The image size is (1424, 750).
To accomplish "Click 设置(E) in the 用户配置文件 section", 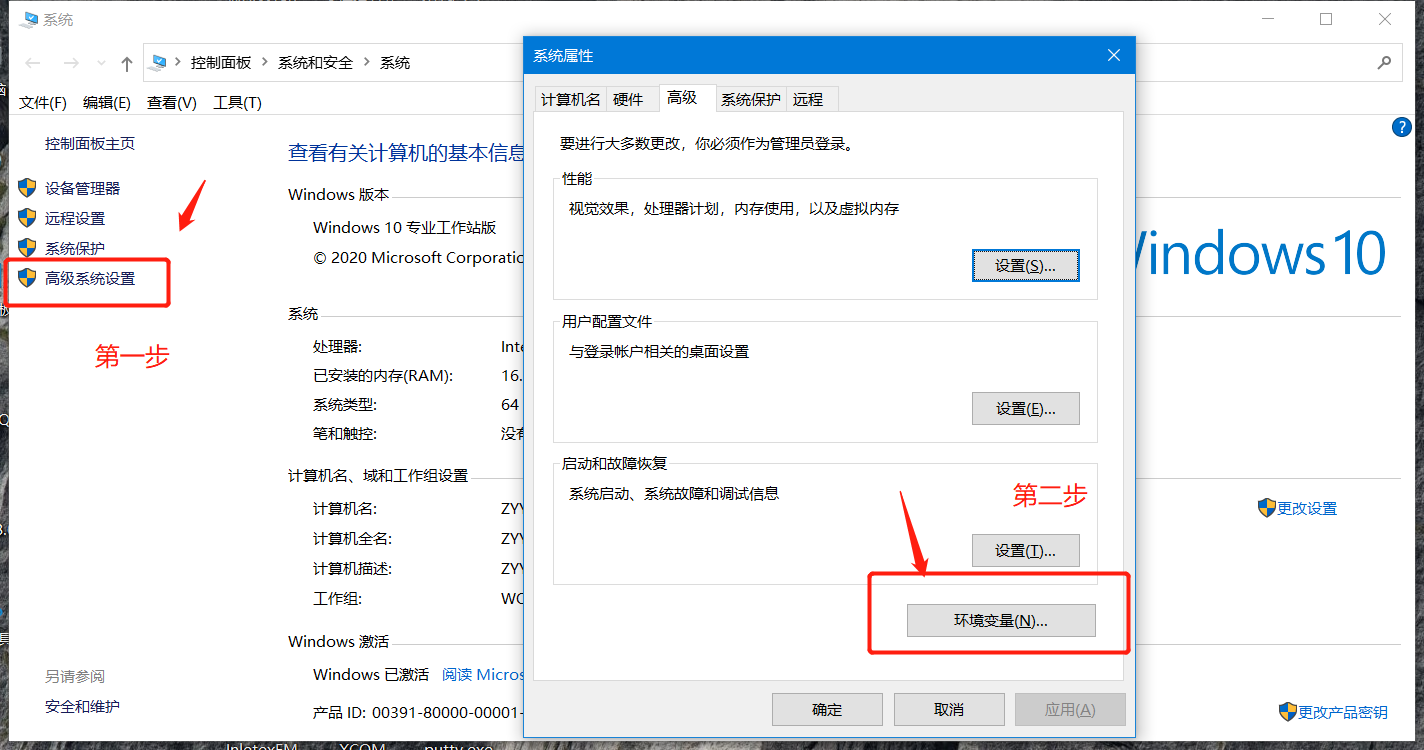I will (x=1026, y=408).
